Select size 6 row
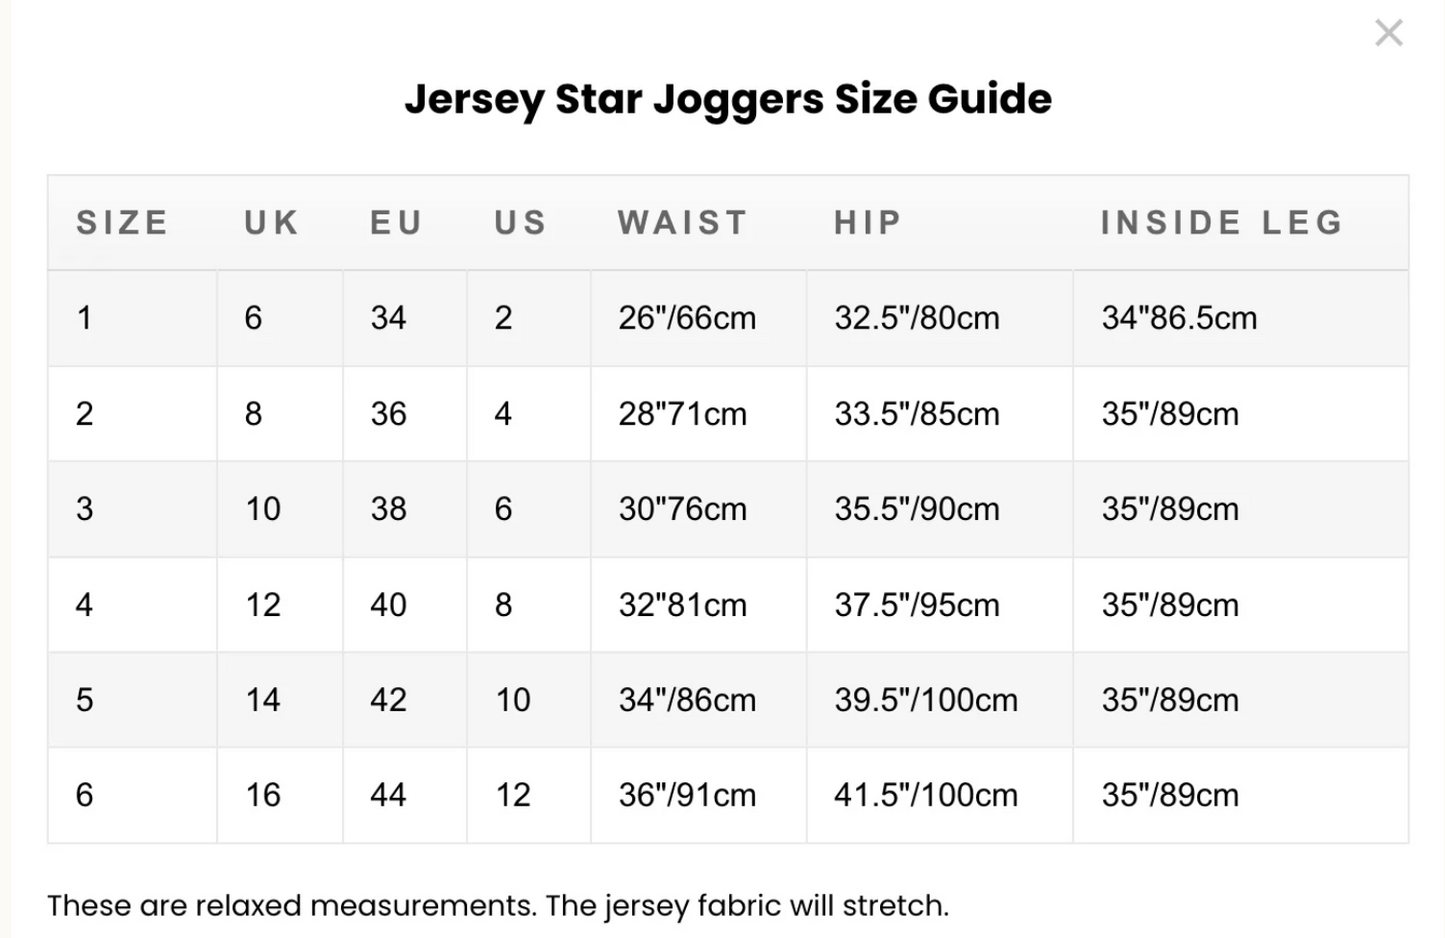Image resolution: width=1445 pixels, height=938 pixels. [x=85, y=795]
